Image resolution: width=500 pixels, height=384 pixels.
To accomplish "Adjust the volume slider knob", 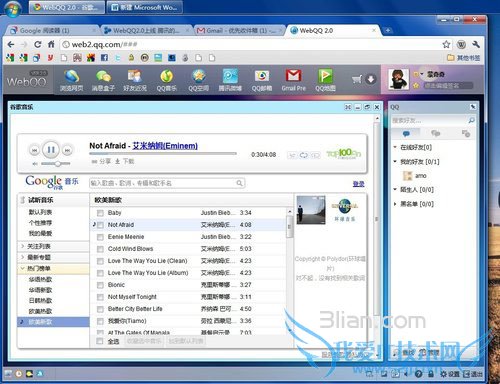I will click(58, 164).
